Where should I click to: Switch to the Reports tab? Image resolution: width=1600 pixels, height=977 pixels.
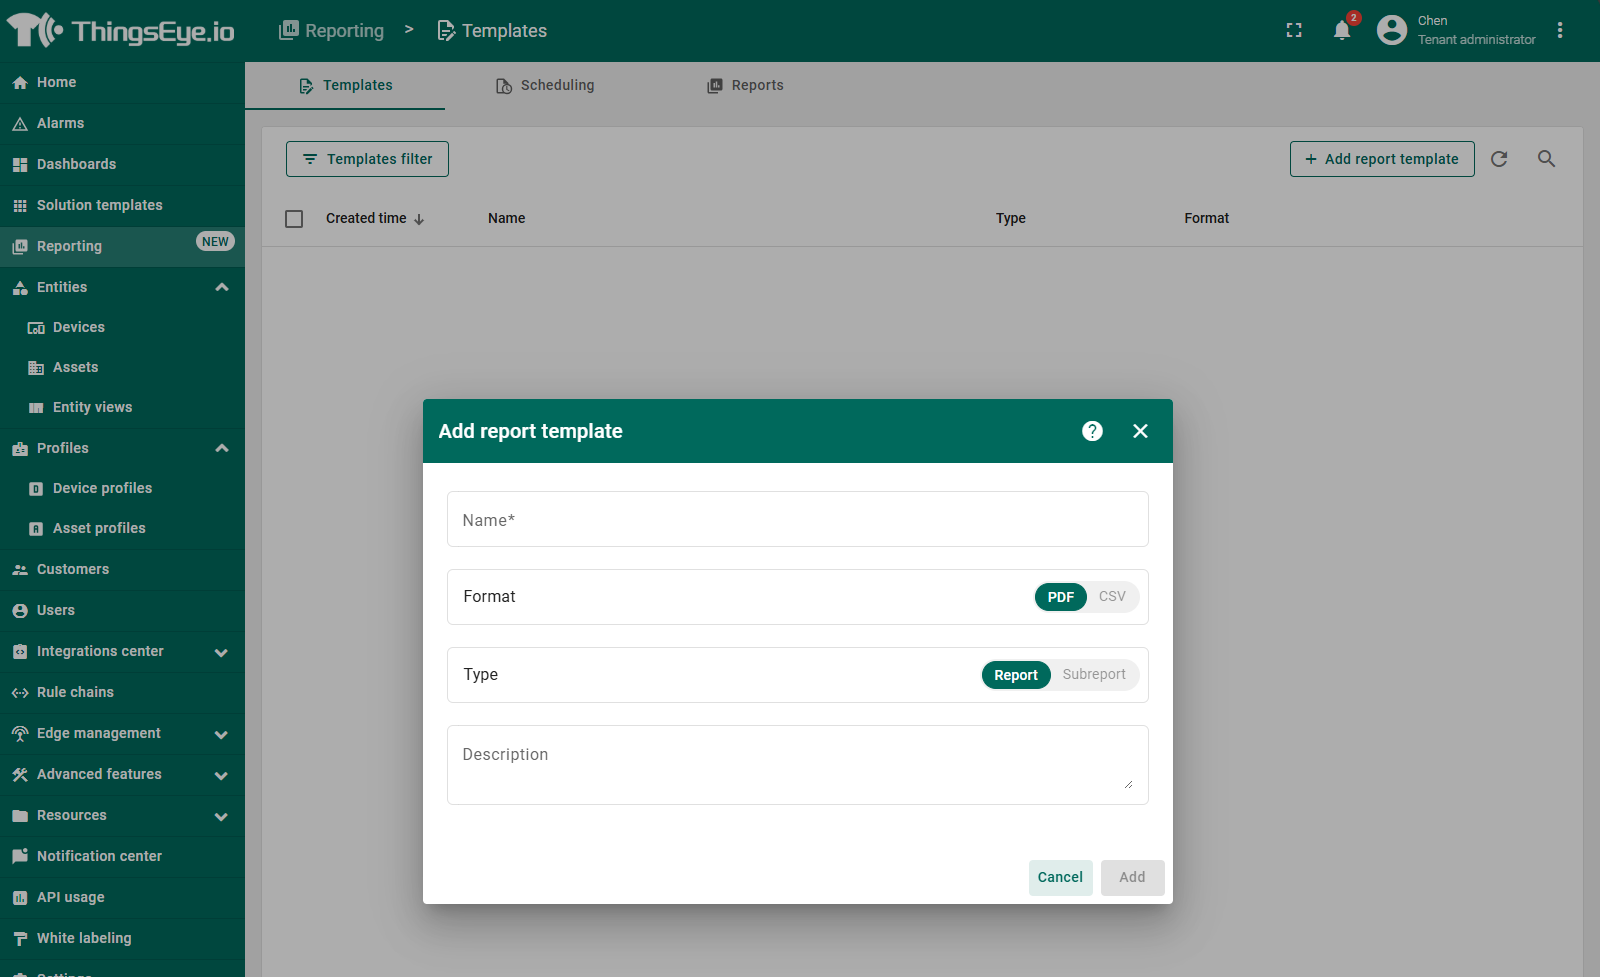point(745,86)
